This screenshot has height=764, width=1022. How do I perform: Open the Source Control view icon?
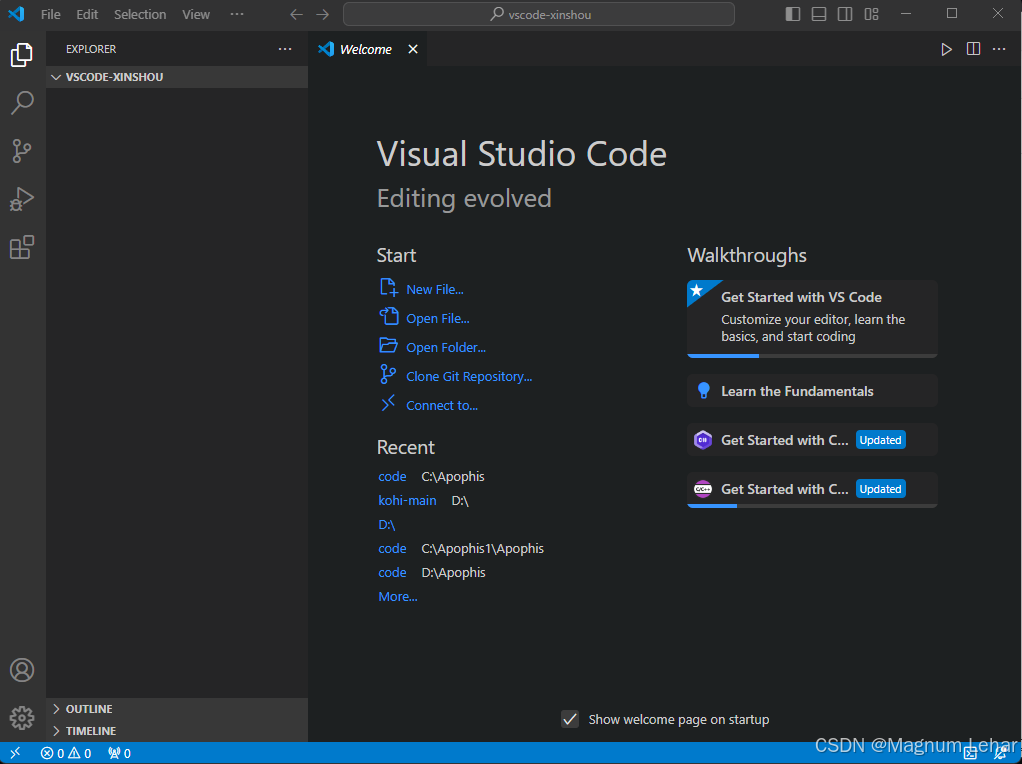22,151
